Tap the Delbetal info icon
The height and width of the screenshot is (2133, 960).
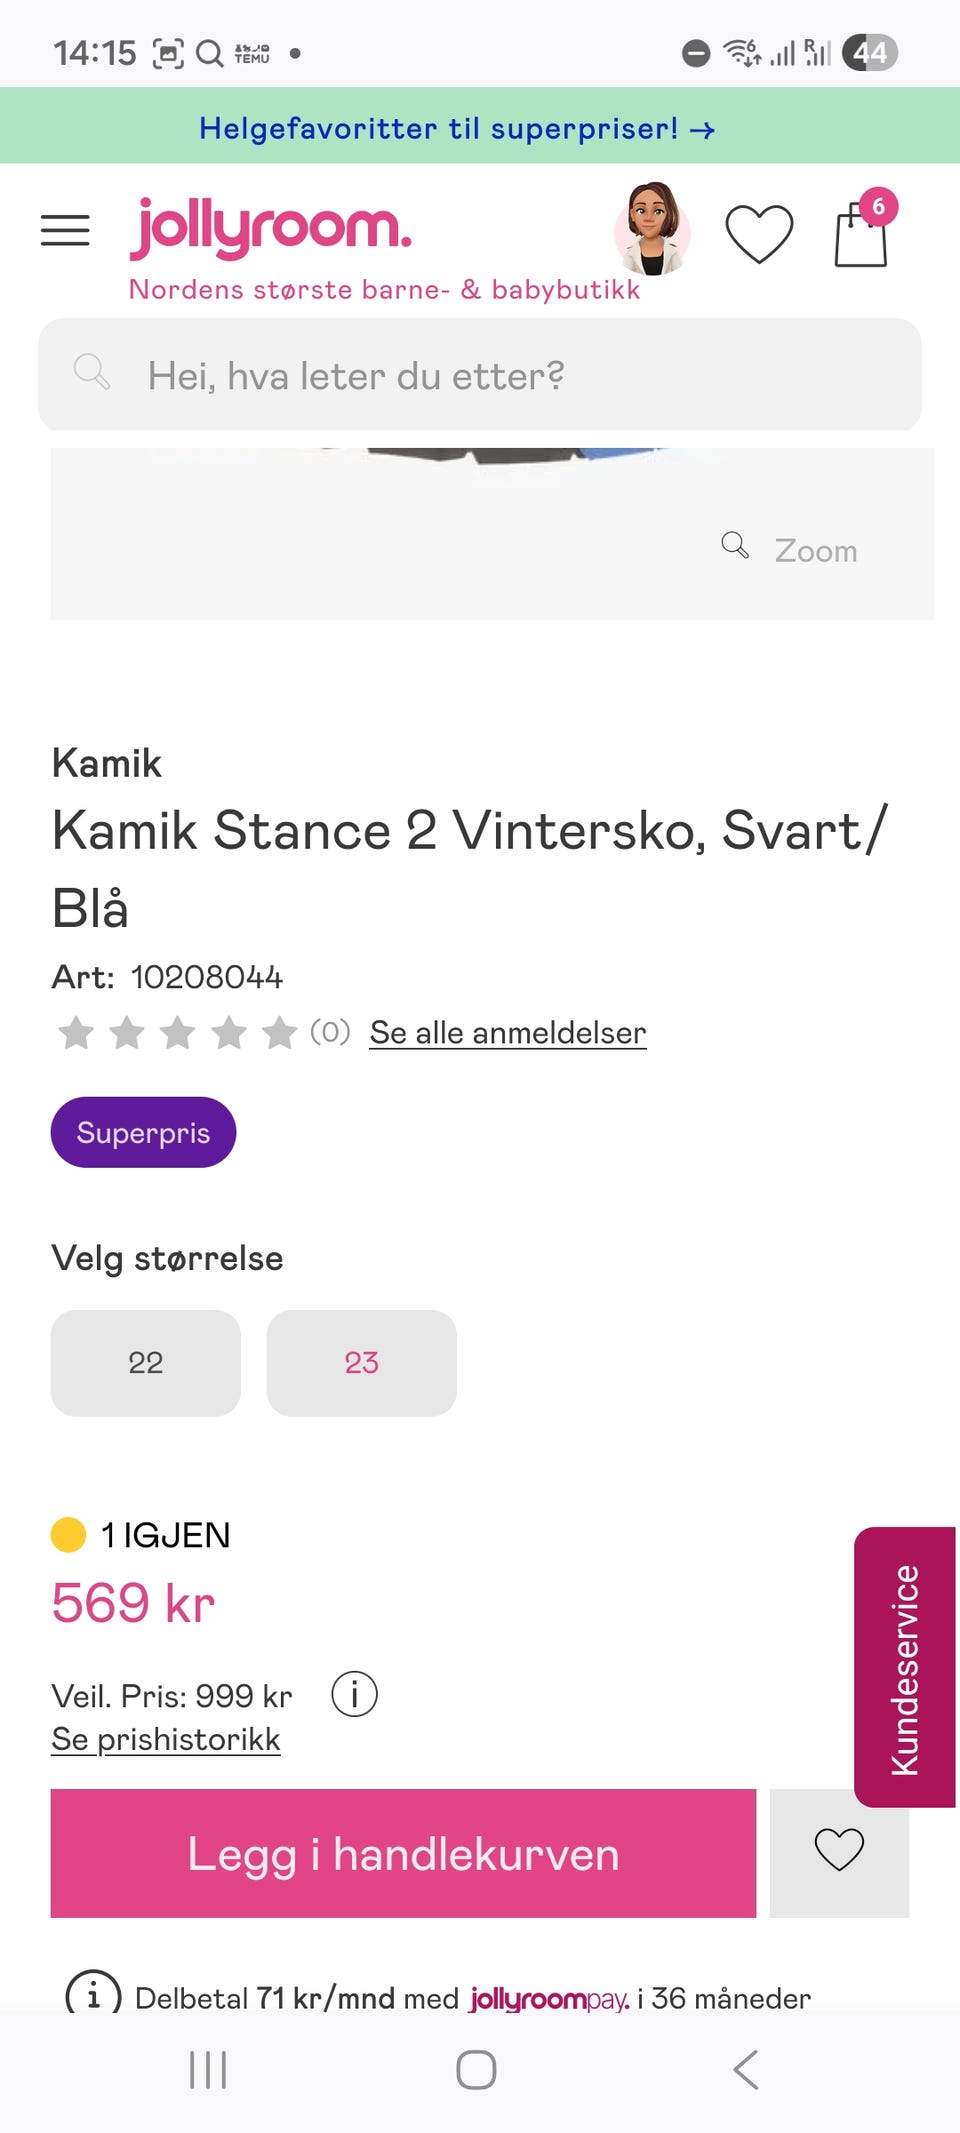(93, 1996)
